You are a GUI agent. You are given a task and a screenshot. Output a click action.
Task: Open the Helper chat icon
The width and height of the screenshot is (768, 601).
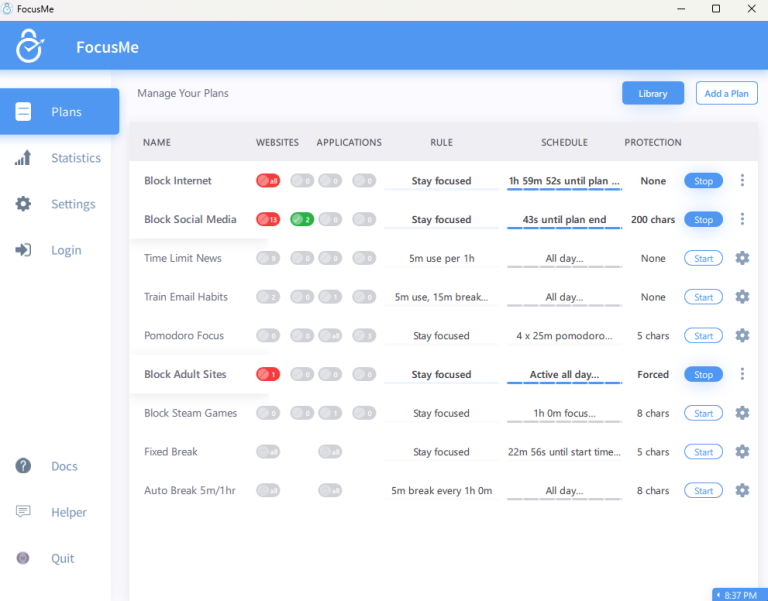pos(23,512)
